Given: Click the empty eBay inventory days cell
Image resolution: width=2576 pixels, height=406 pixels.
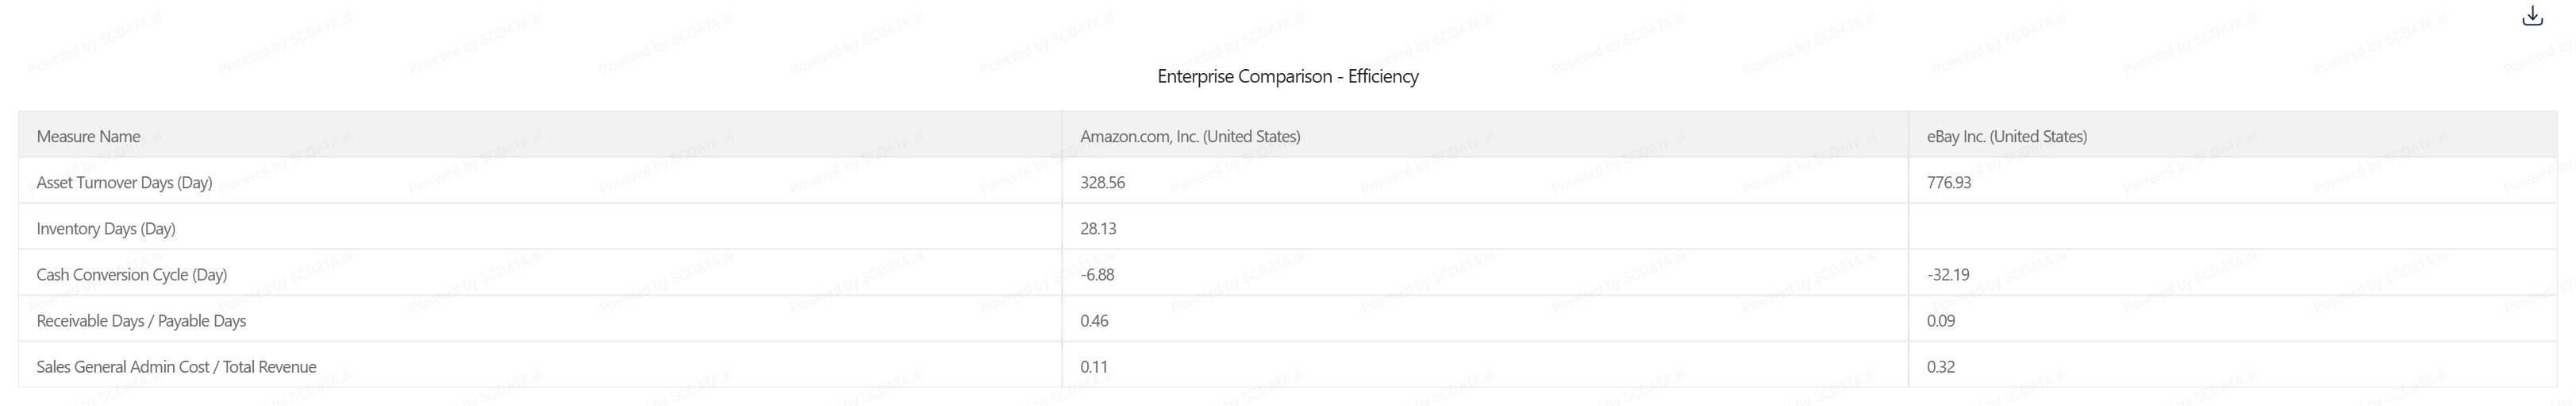Looking at the screenshot, I should (x=2230, y=228).
